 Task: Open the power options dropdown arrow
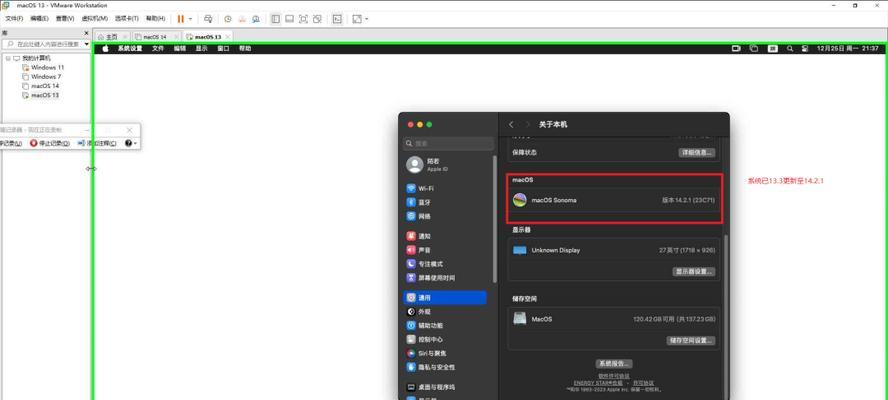click(190, 19)
